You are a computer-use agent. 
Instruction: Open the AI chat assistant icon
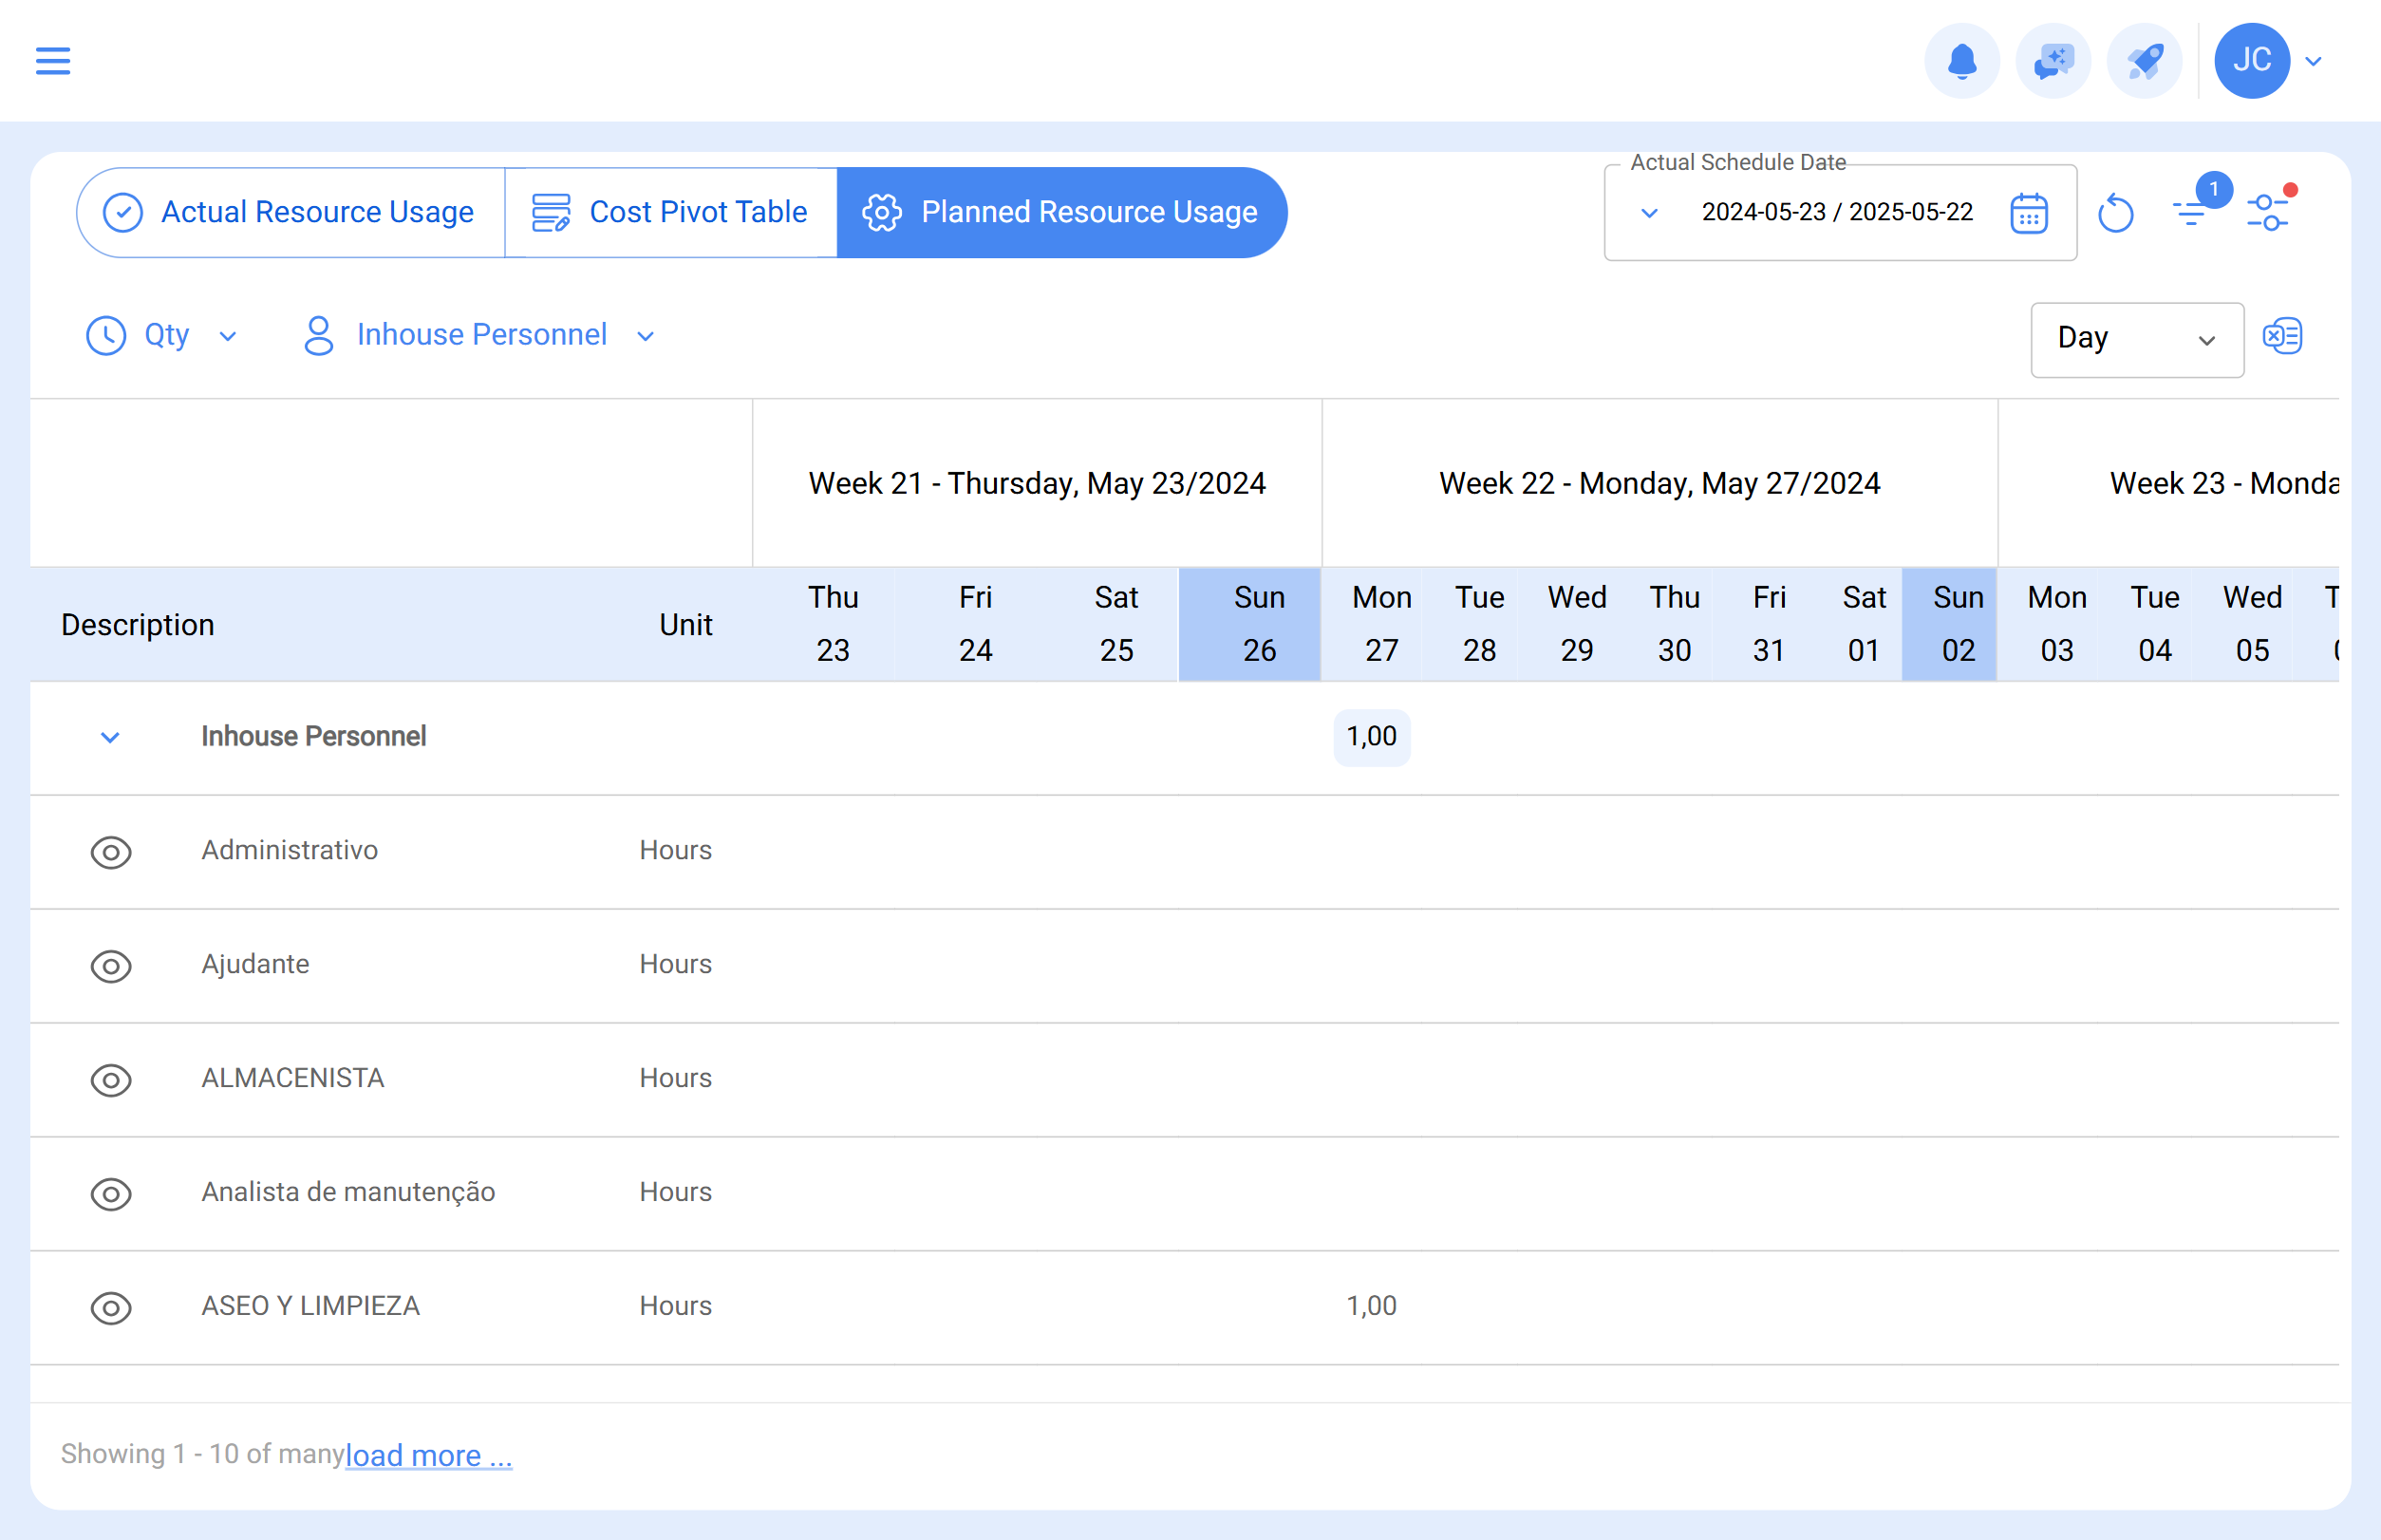2053,61
